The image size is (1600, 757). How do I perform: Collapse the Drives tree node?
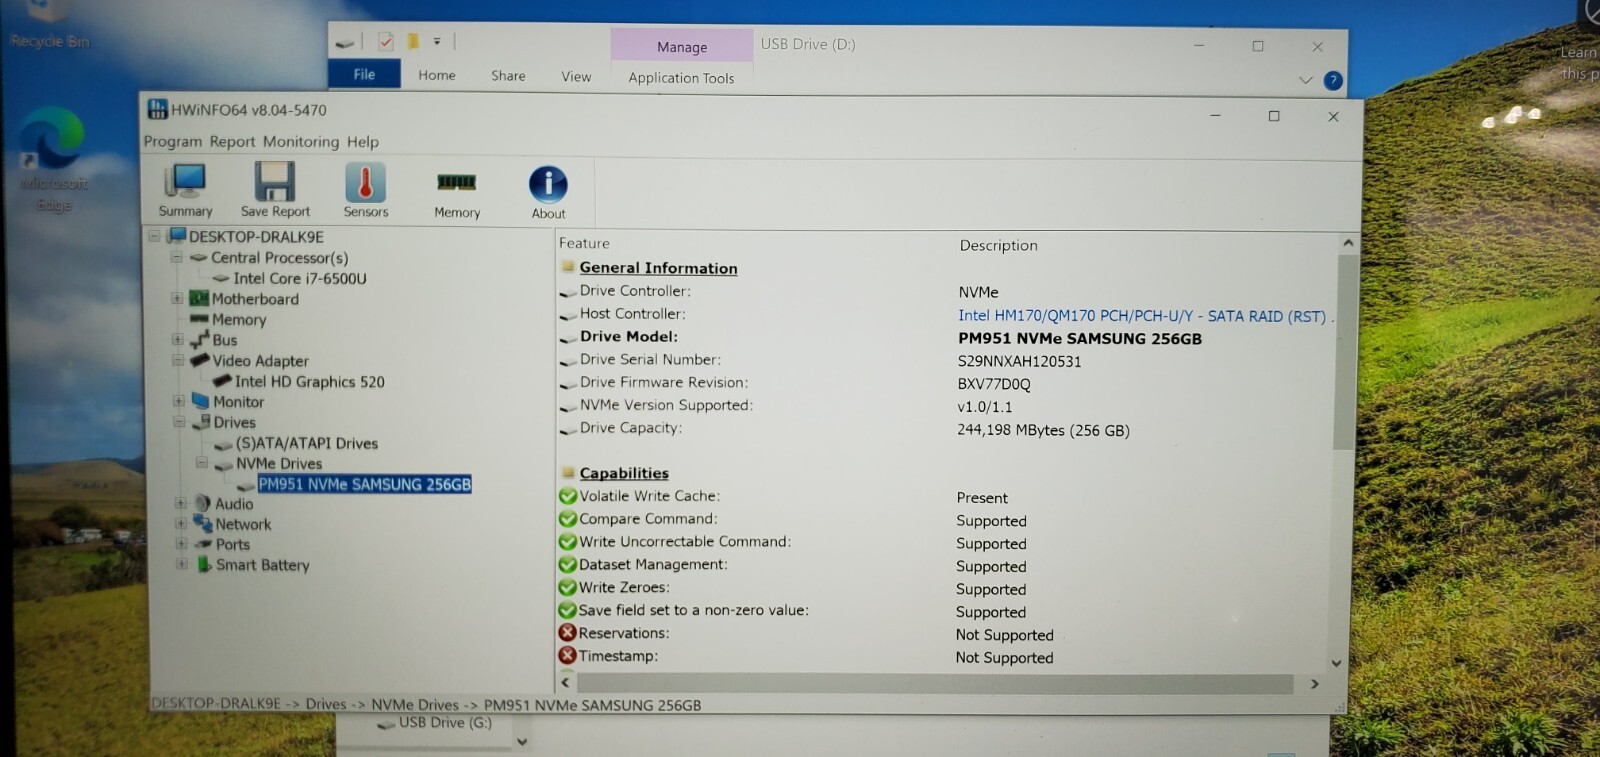pos(179,422)
